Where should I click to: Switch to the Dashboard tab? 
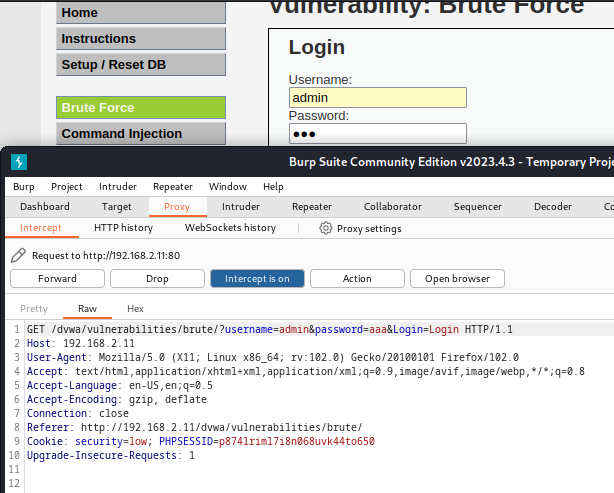click(x=45, y=206)
